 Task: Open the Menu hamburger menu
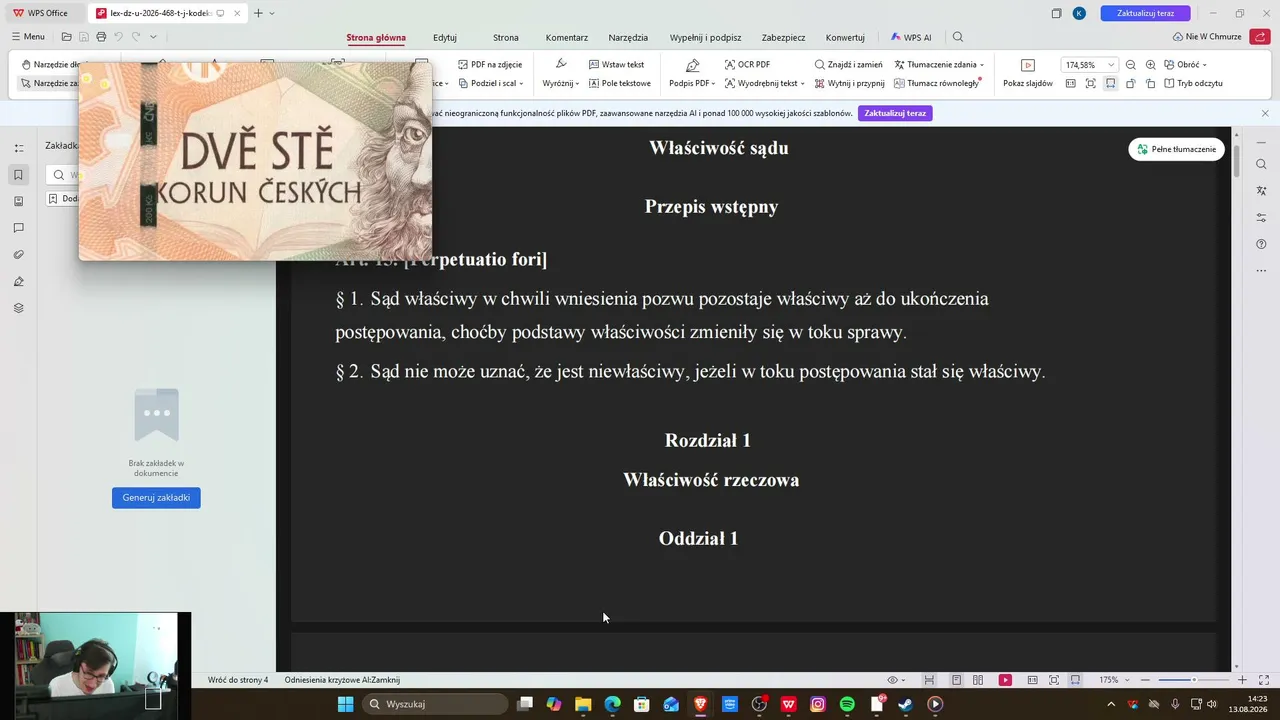pyautogui.click(x=28, y=37)
